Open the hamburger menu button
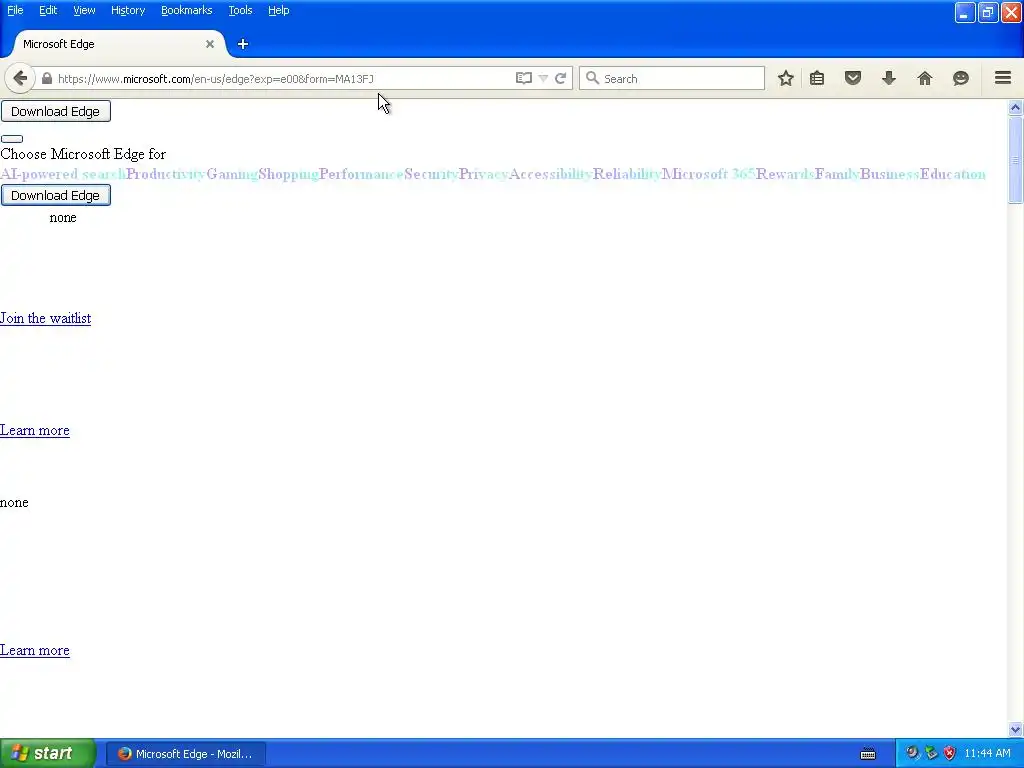Viewport: 1024px width, 768px height. click(1003, 78)
